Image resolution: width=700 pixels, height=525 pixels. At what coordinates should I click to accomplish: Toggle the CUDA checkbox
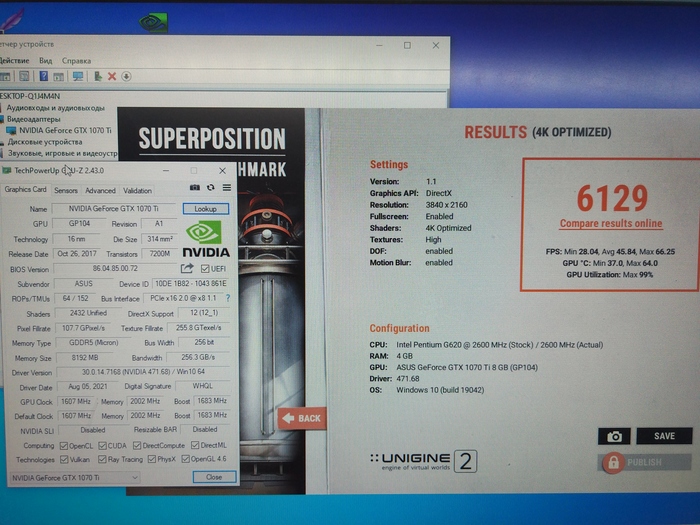pyautogui.click(x=102, y=446)
